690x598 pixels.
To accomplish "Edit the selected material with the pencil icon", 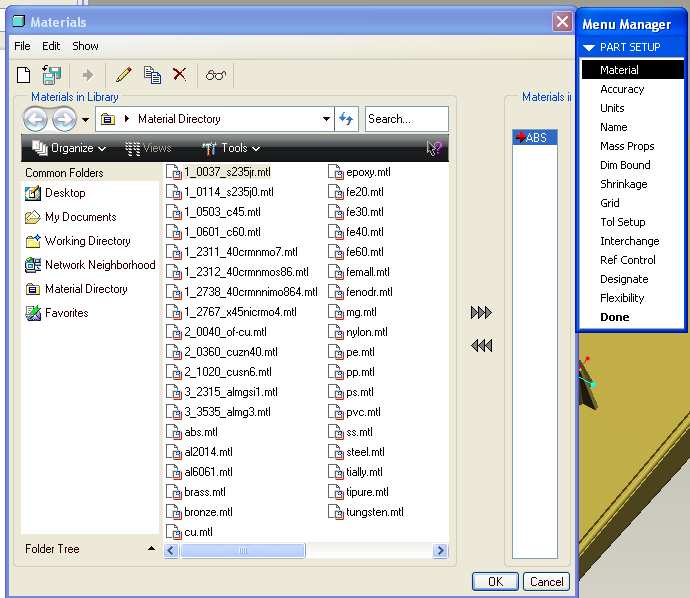I will click(124, 74).
